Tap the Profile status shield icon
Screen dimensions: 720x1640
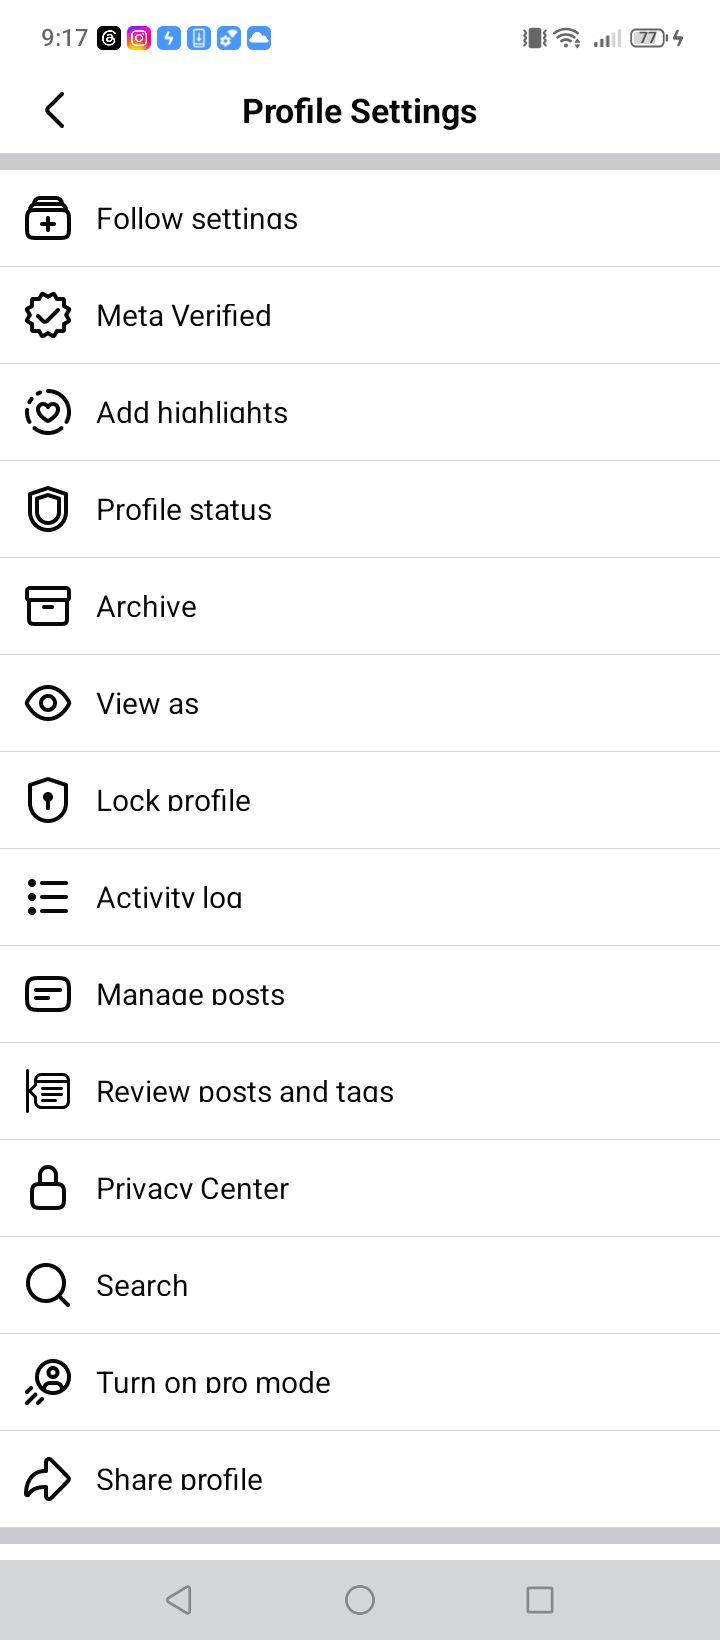pos(48,509)
